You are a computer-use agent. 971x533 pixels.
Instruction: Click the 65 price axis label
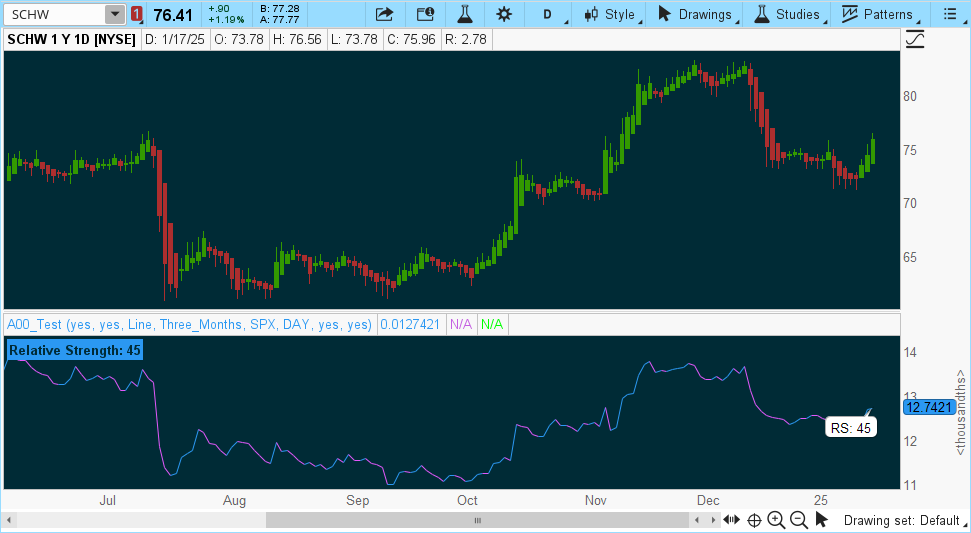coord(910,258)
